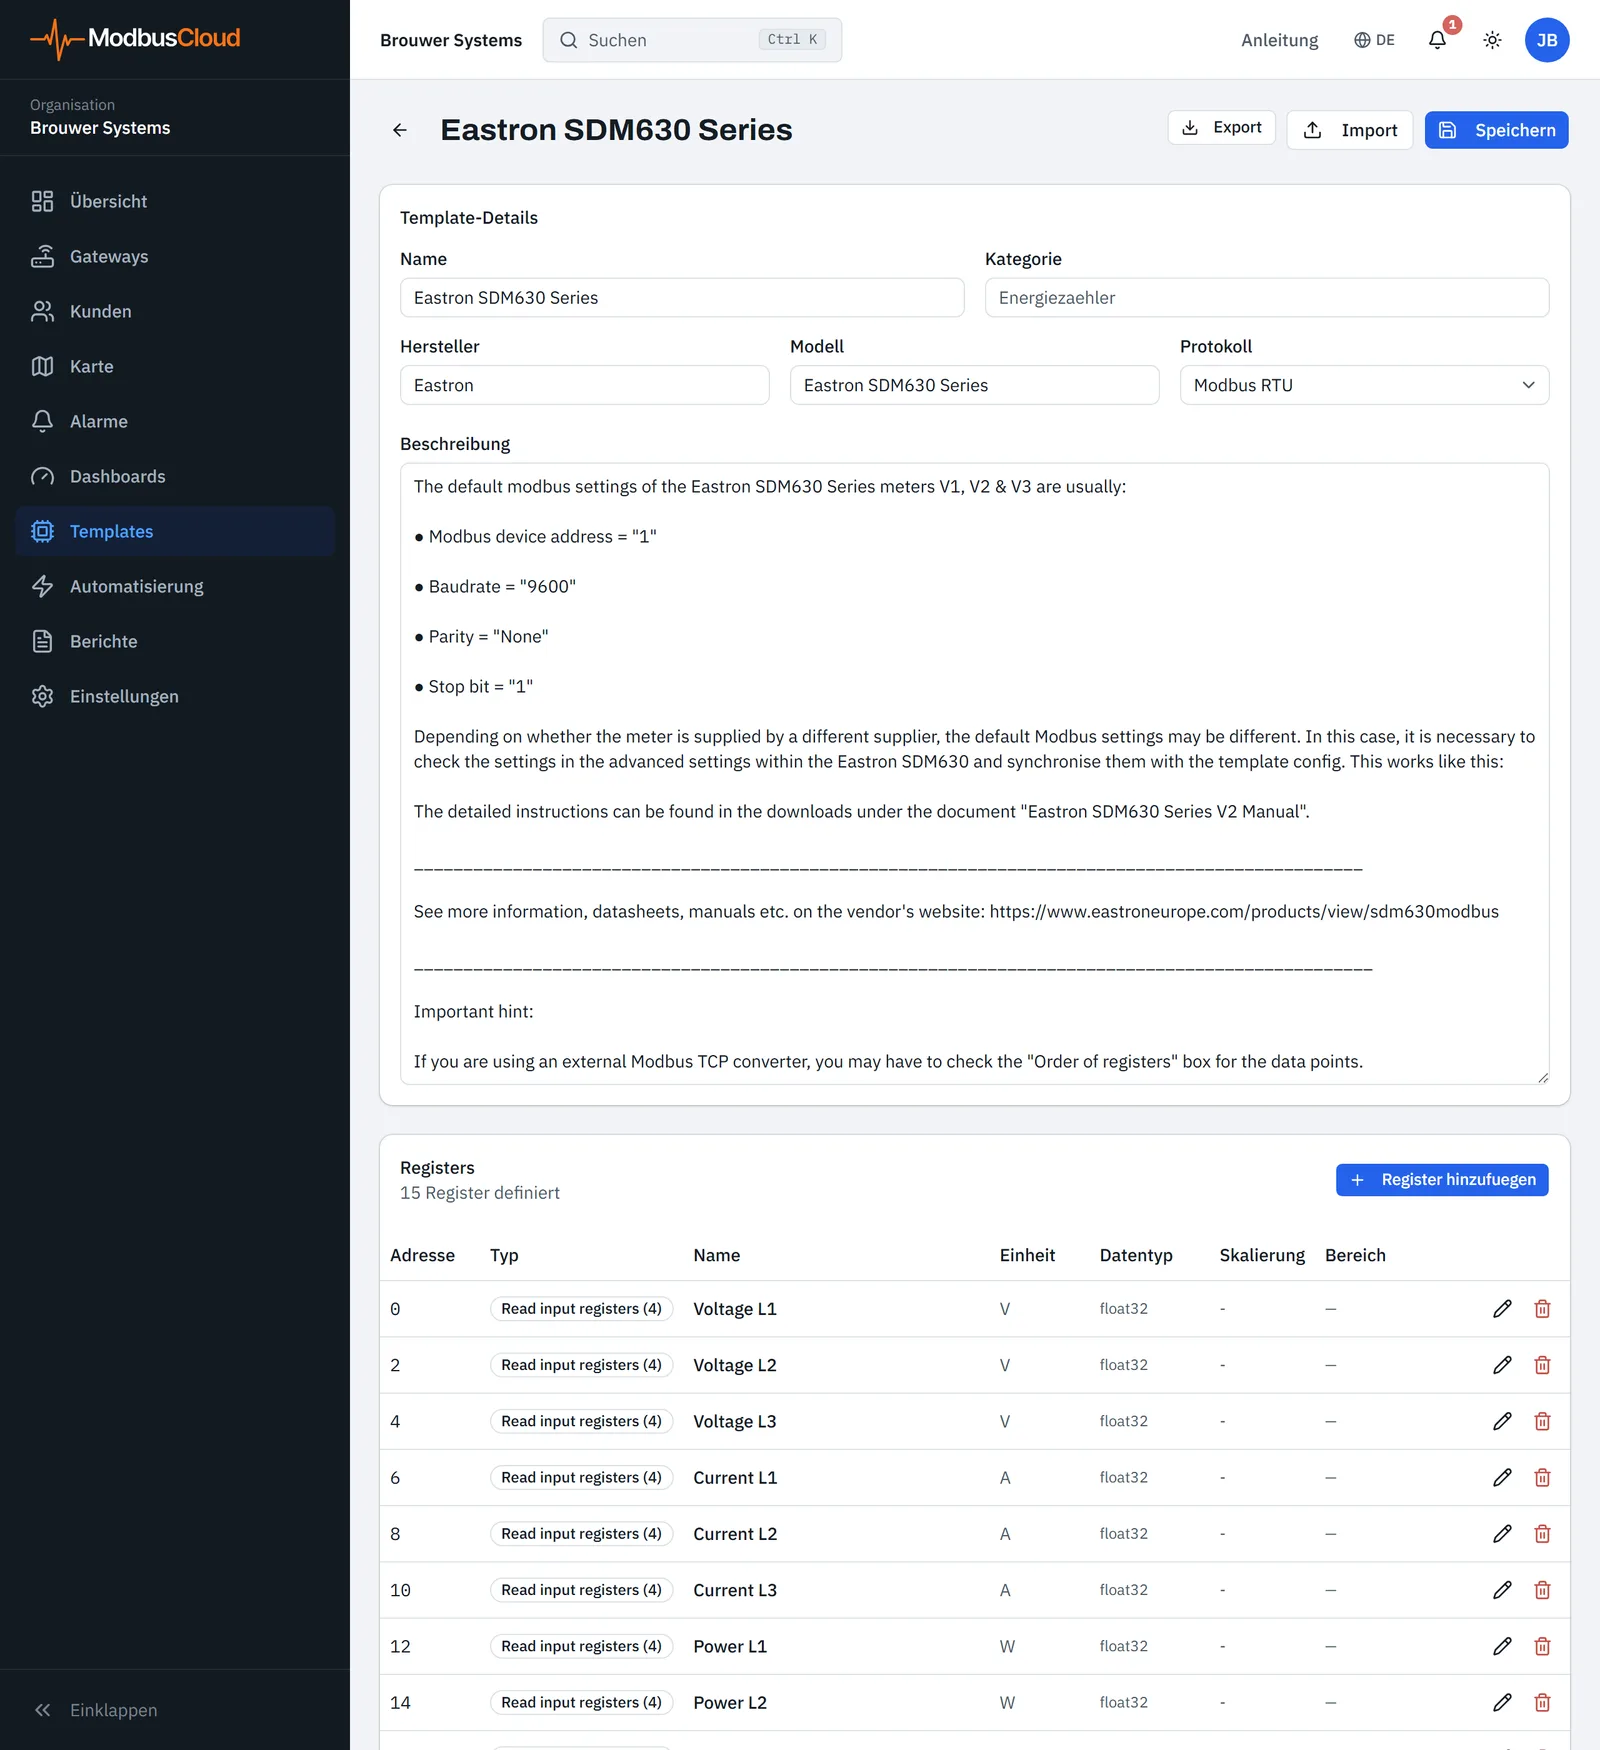Click the Modell input field
Screen dimensions: 1600x1750
pos(974,385)
